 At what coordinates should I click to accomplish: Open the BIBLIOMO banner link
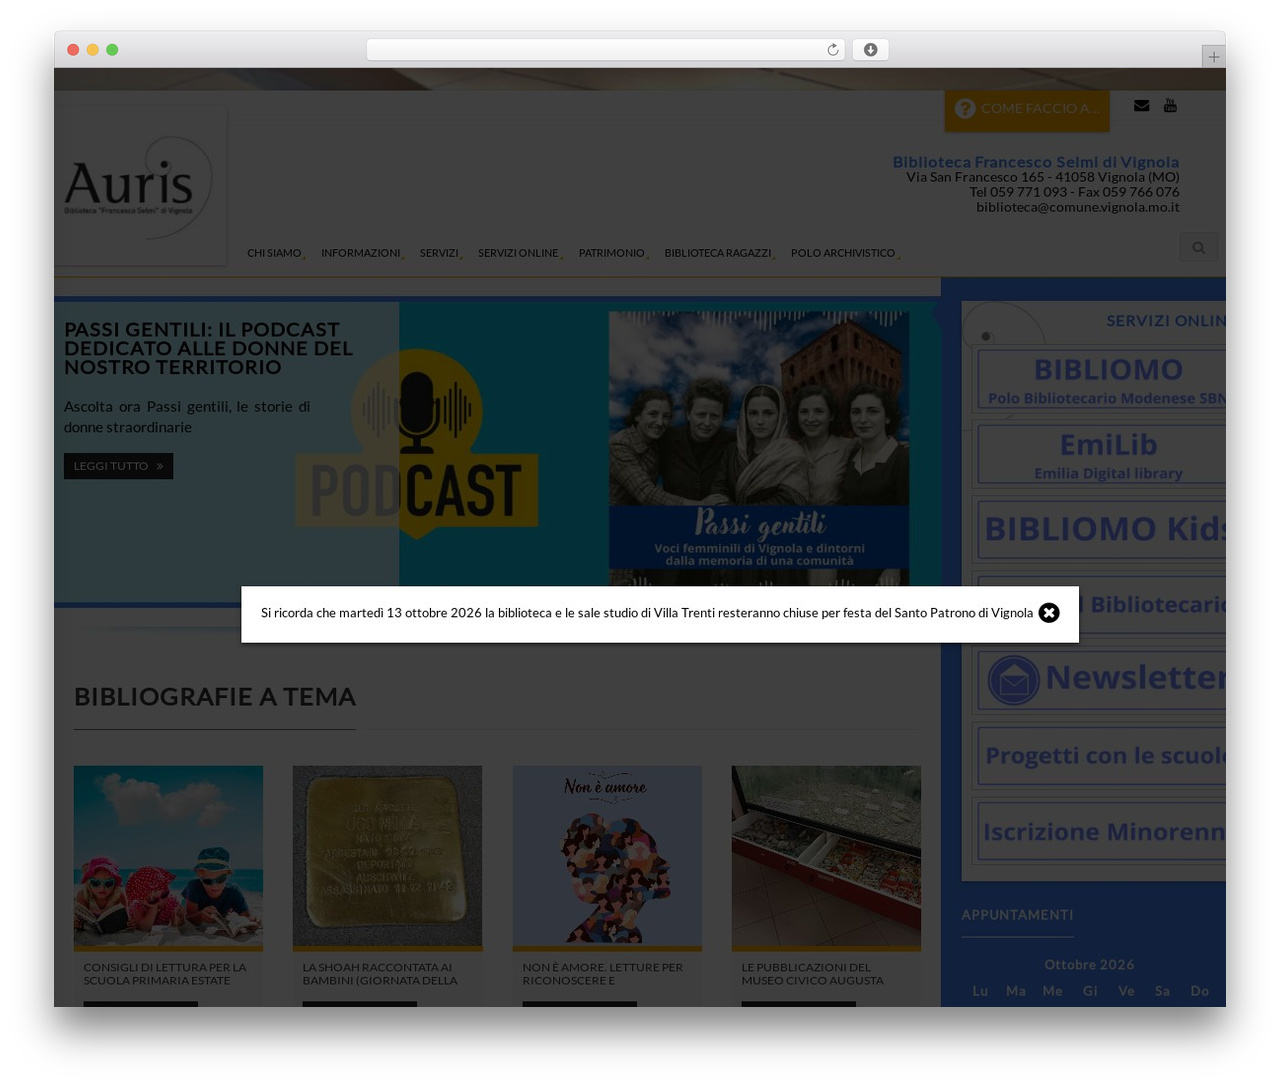(1101, 379)
